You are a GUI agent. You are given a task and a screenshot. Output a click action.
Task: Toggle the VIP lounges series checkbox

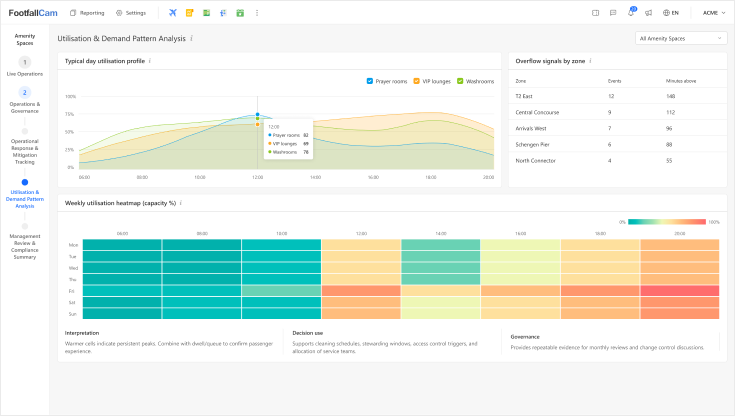tap(416, 81)
